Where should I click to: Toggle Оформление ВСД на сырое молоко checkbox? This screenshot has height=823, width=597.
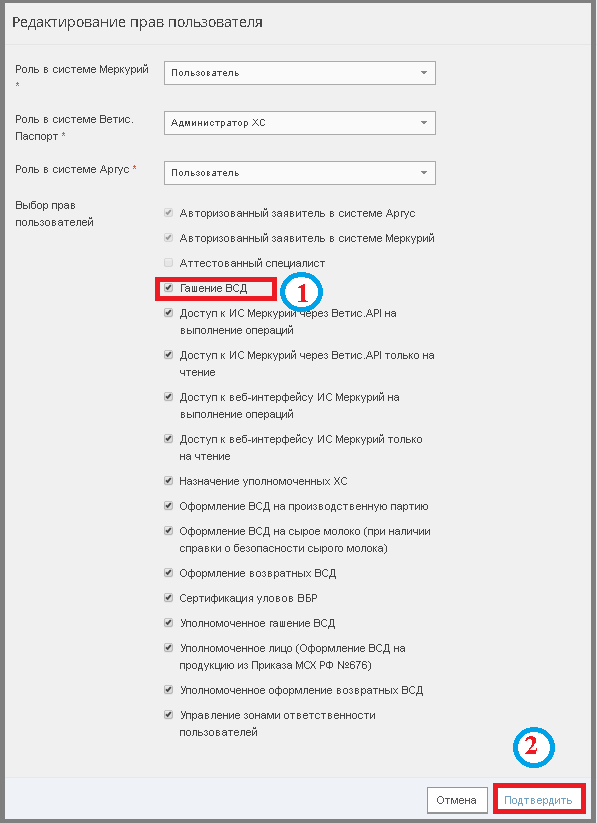(x=169, y=531)
